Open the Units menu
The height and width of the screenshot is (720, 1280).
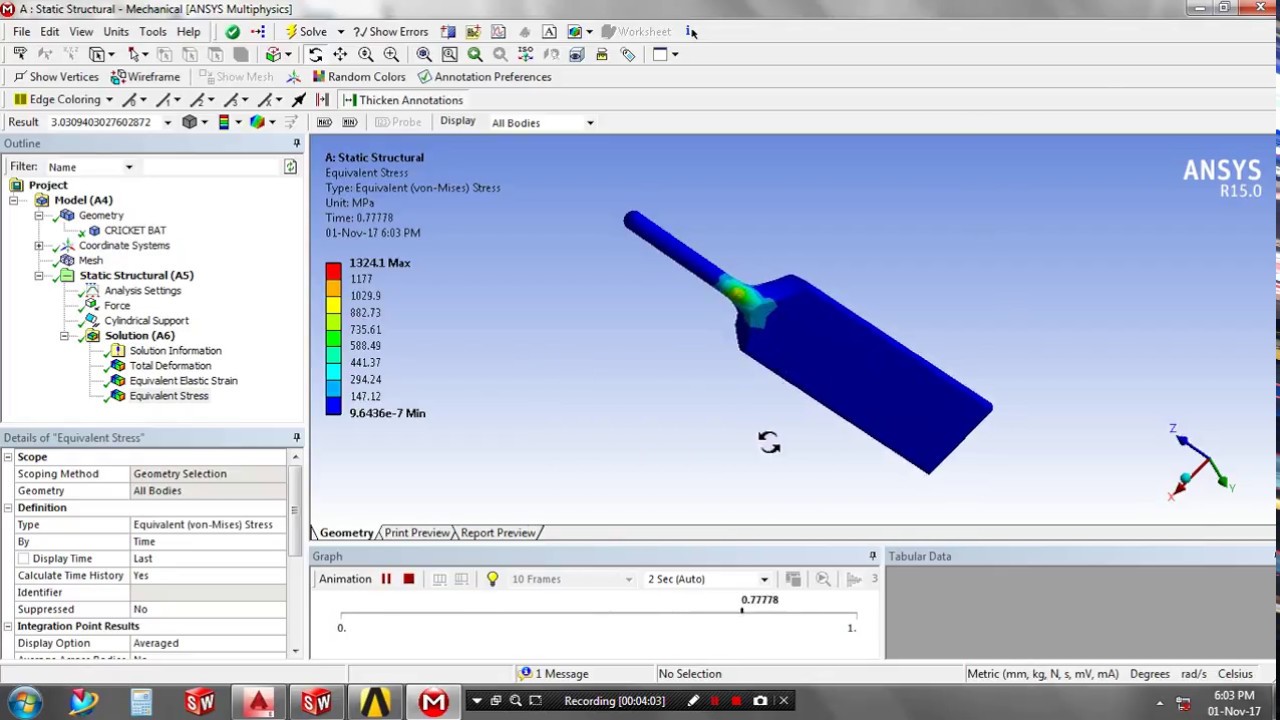point(116,32)
